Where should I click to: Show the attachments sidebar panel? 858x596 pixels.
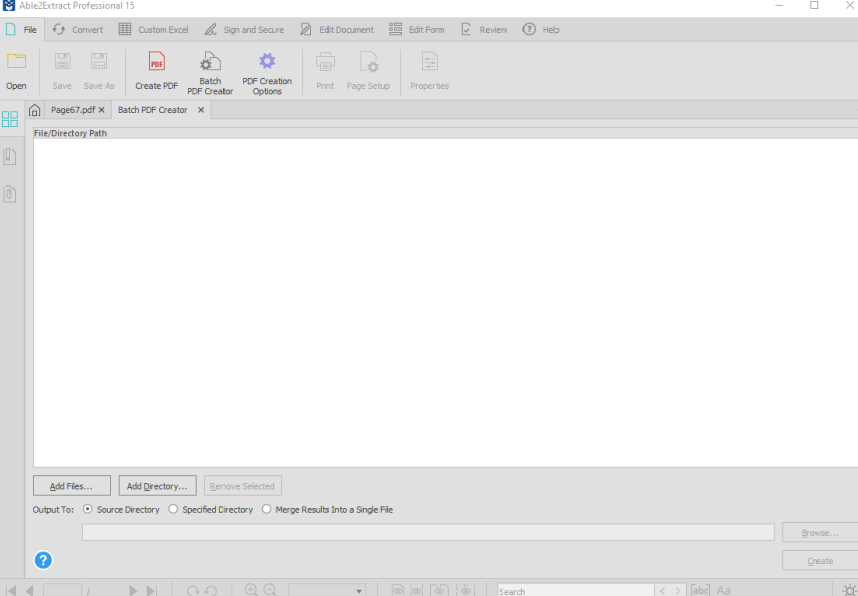tap(10, 193)
